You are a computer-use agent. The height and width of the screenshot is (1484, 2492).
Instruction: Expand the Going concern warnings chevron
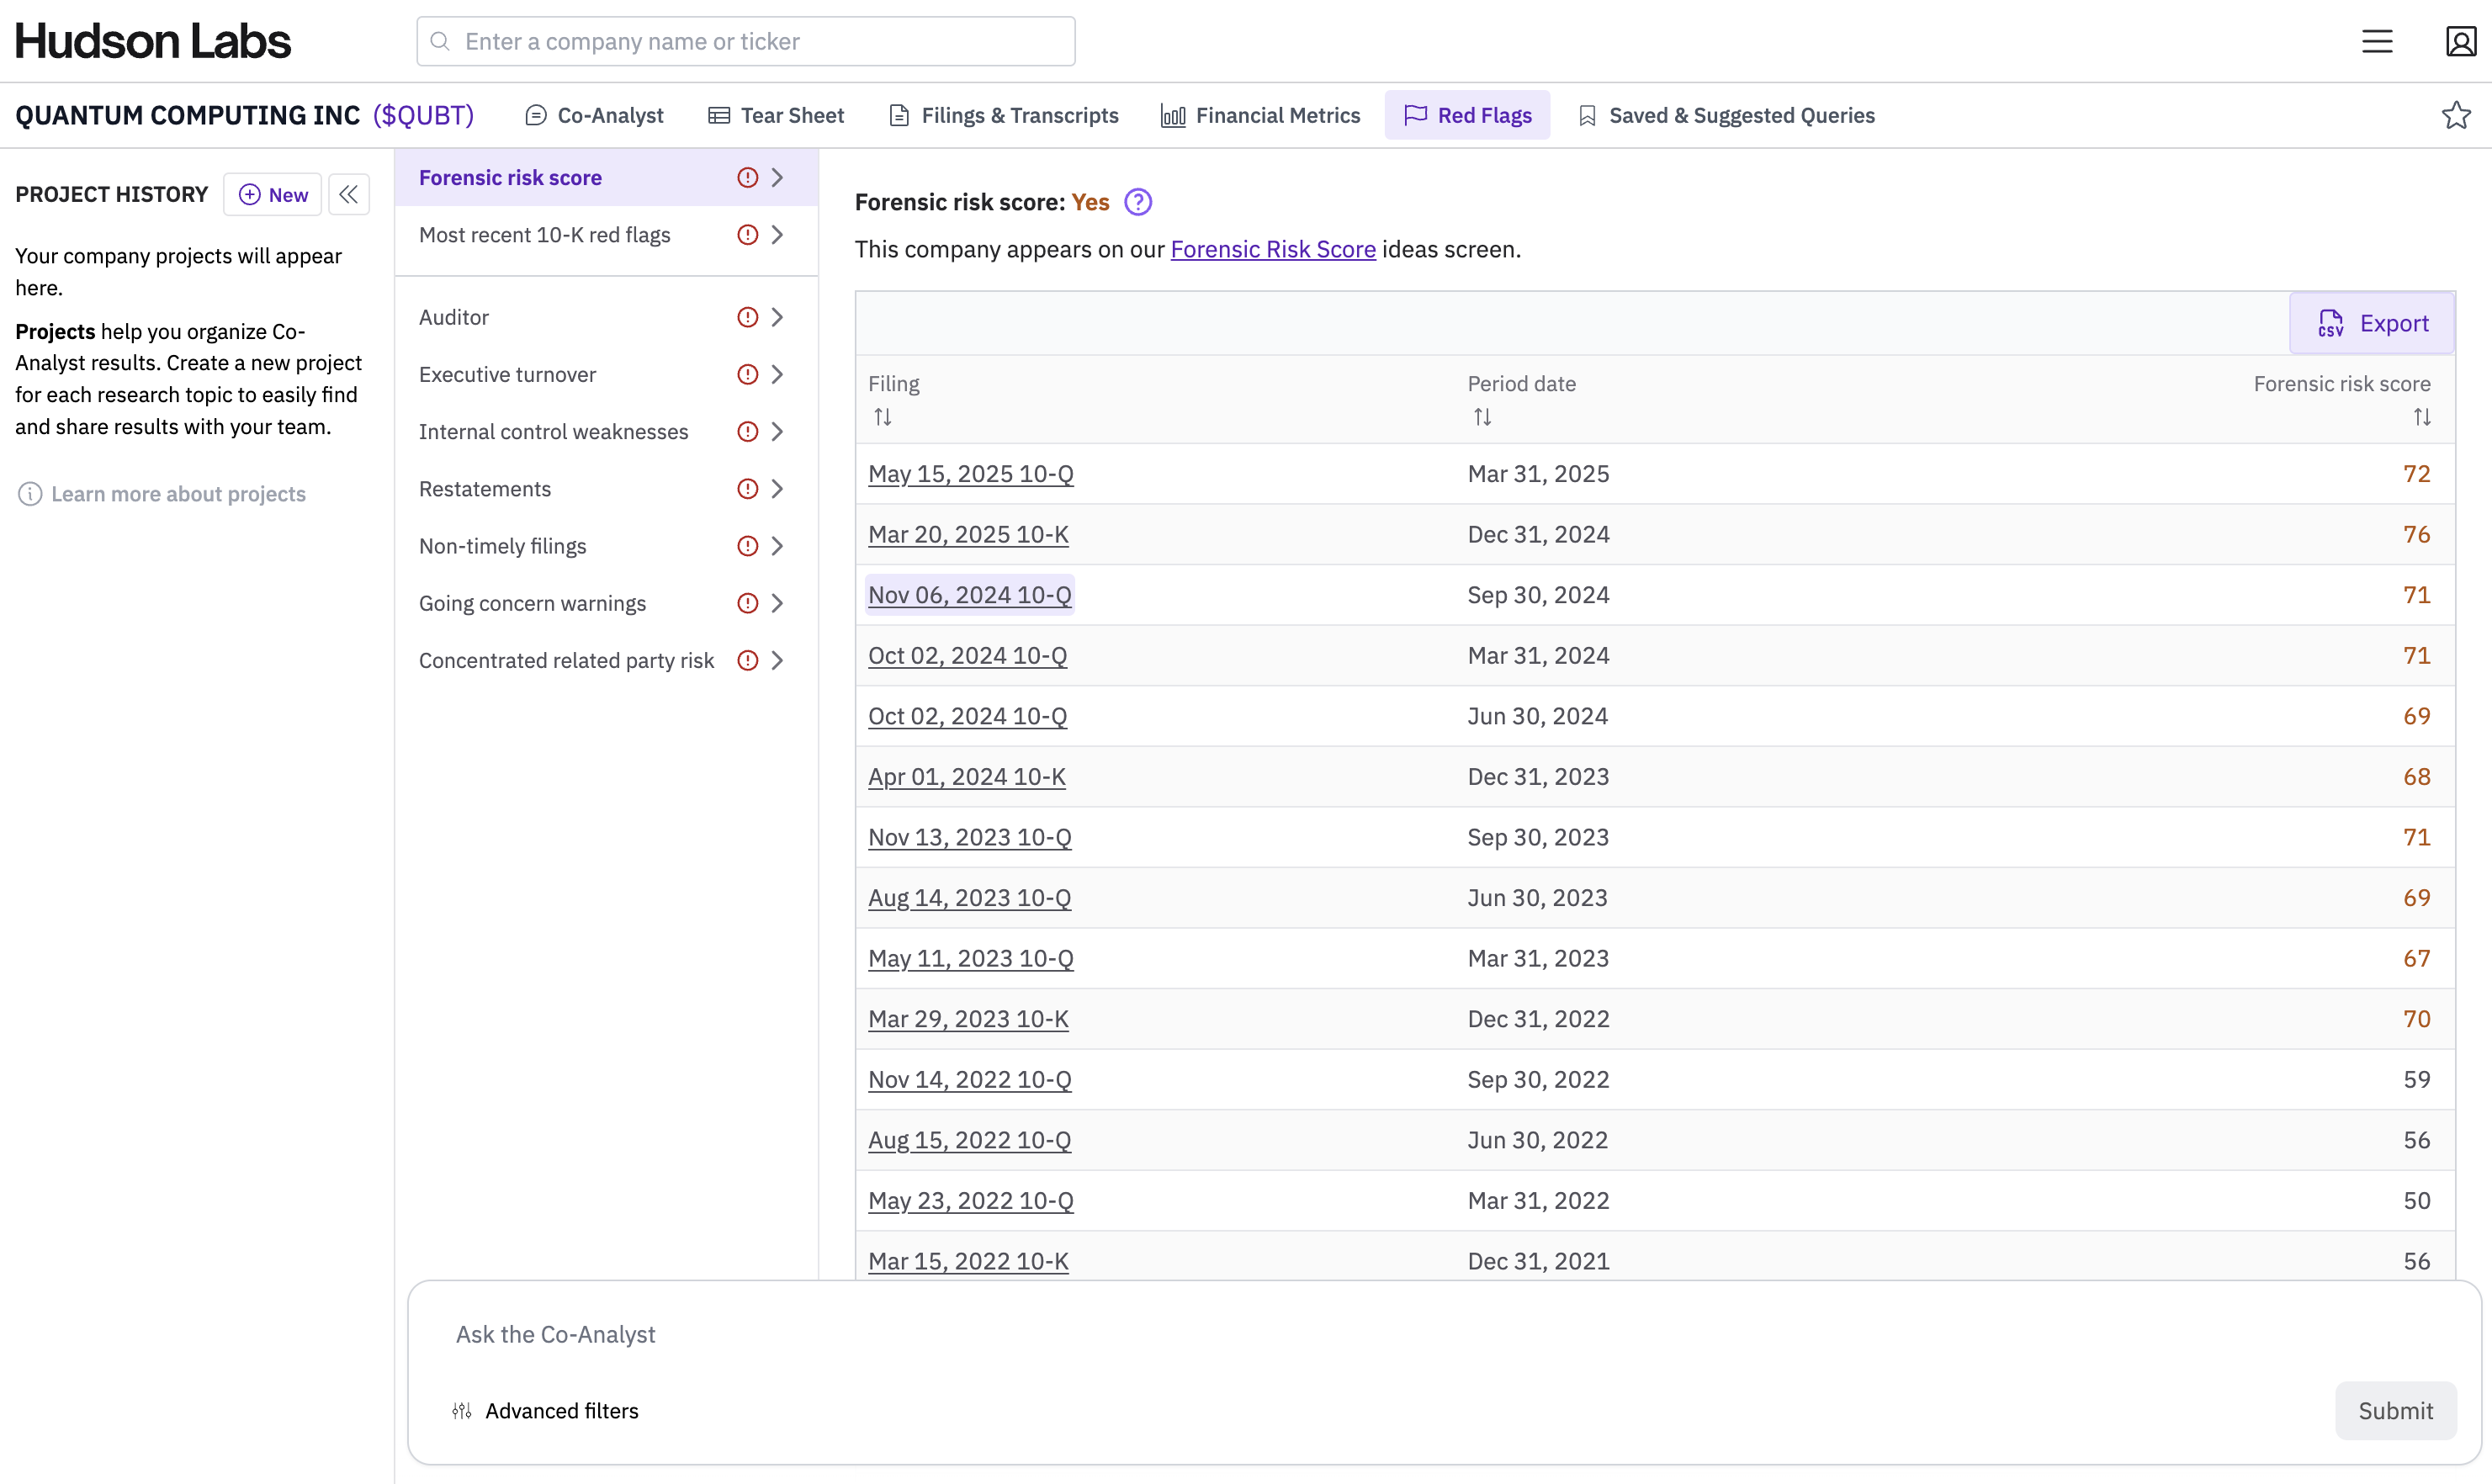777,603
